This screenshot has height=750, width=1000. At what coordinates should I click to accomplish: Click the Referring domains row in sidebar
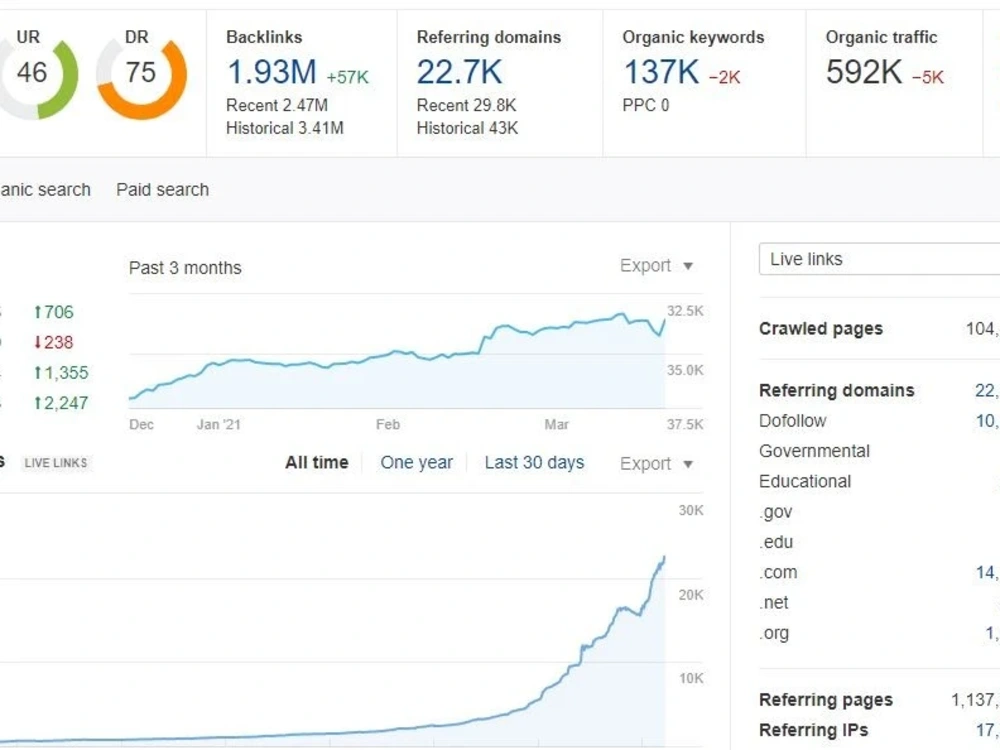pyautogui.click(x=879, y=390)
